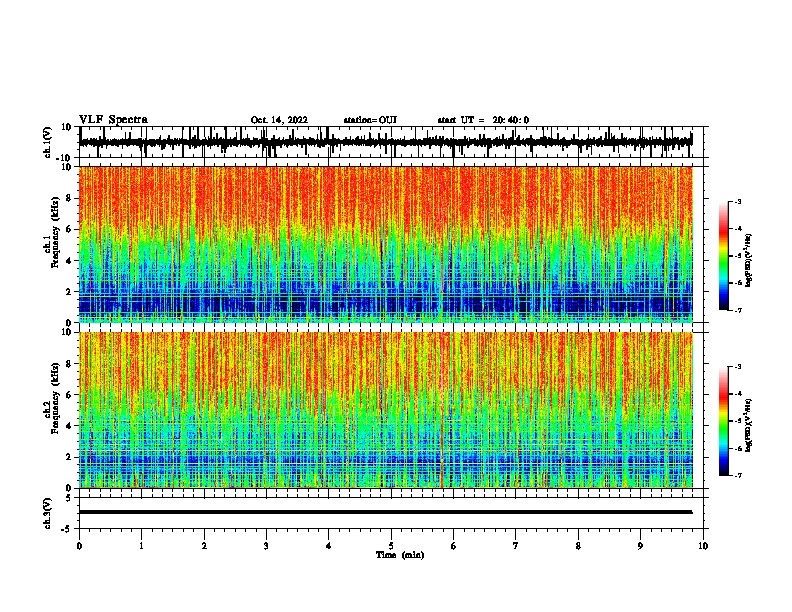Screen dimensions: 792x612
Task: Click the ch.1 "Frequency (kHz)" axis label
Action: pos(55,232)
